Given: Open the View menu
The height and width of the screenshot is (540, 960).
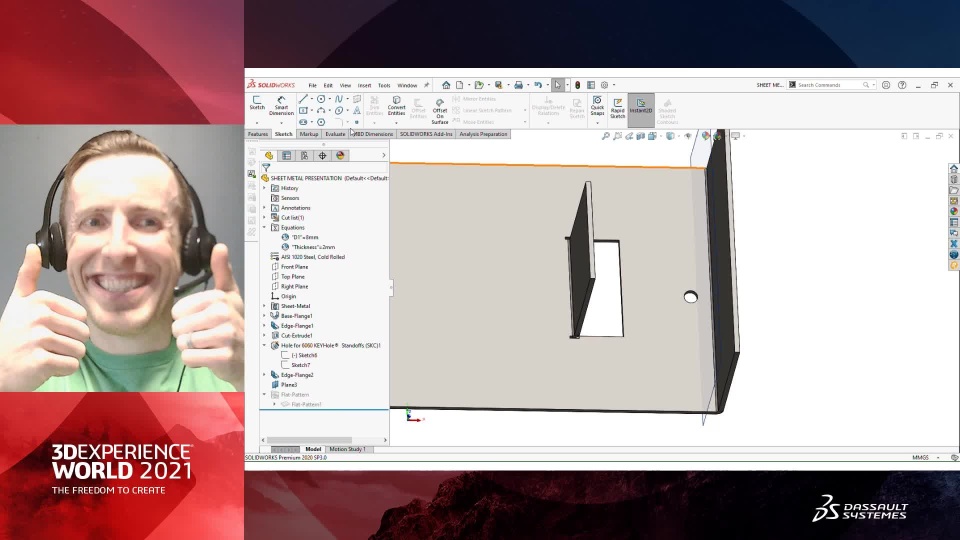Looking at the screenshot, I should click(345, 86).
